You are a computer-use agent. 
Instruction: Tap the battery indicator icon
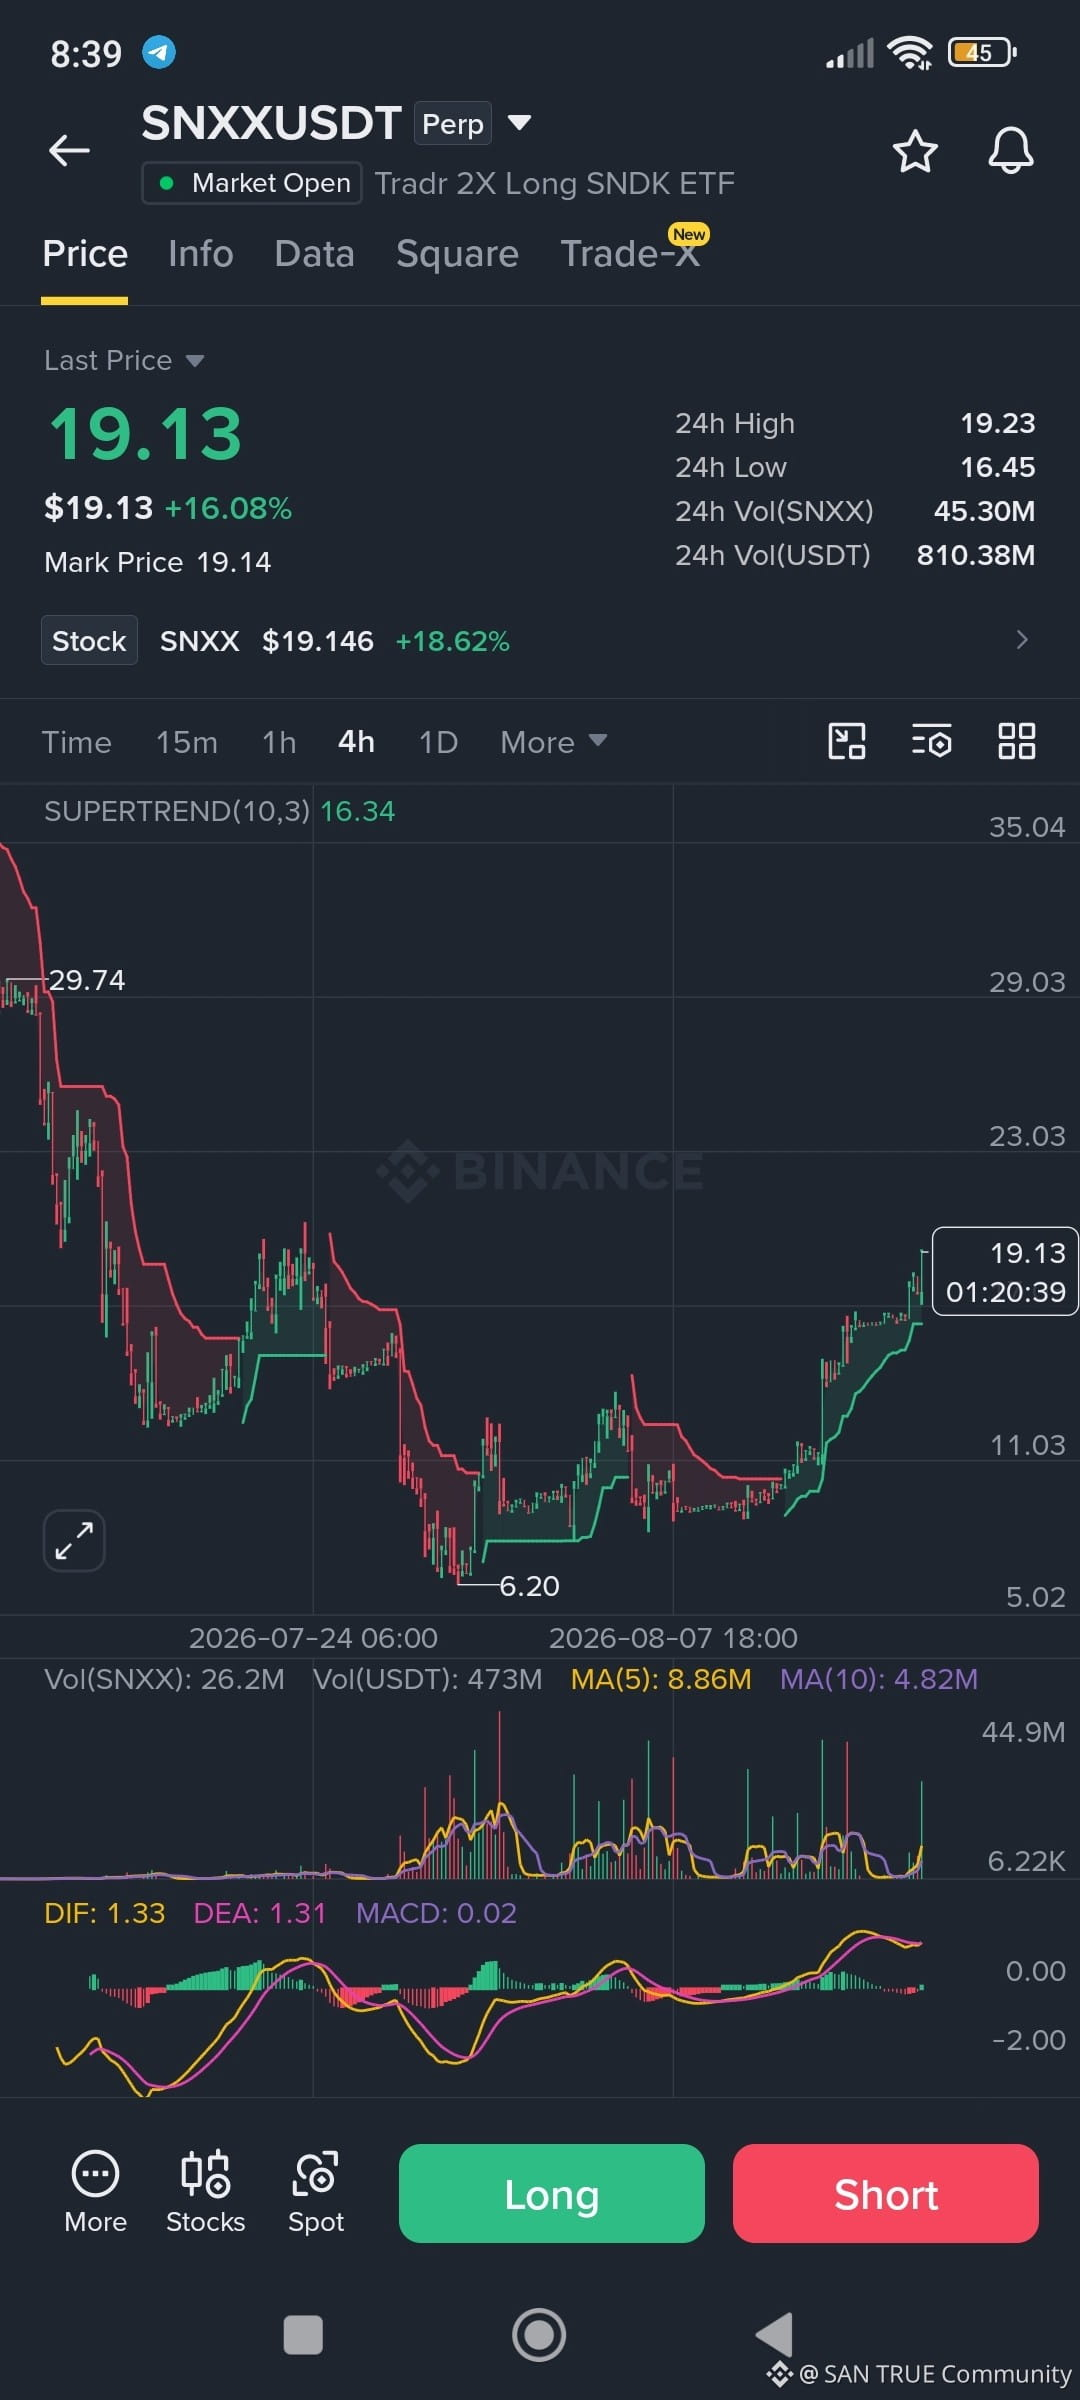[982, 52]
